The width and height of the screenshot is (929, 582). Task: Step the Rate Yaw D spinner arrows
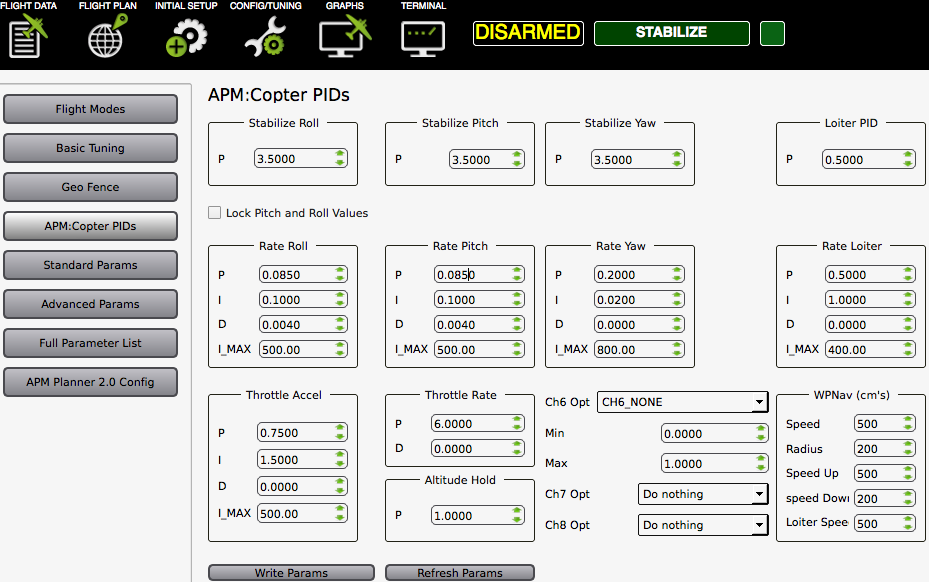(677, 324)
